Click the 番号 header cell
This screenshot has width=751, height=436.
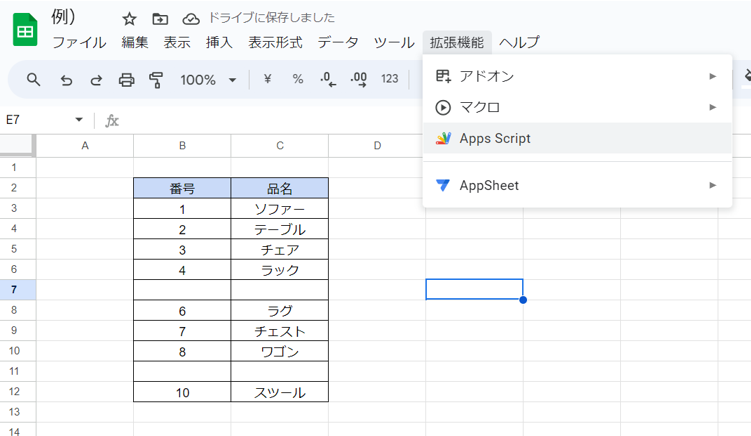182,188
